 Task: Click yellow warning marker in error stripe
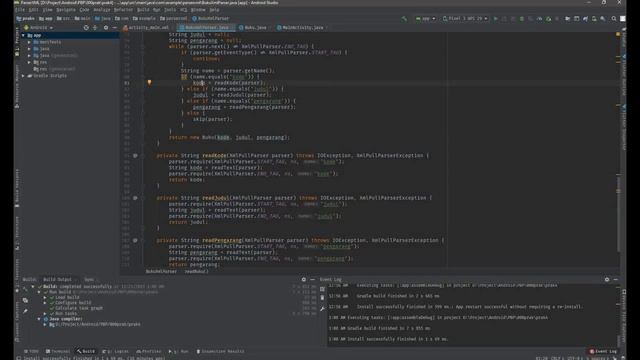click(618, 34)
